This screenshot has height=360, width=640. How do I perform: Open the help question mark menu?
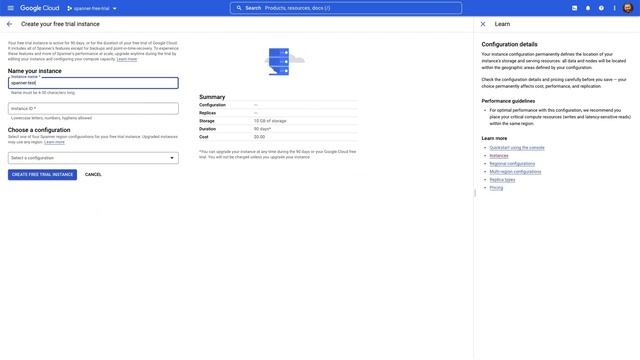tap(601, 8)
